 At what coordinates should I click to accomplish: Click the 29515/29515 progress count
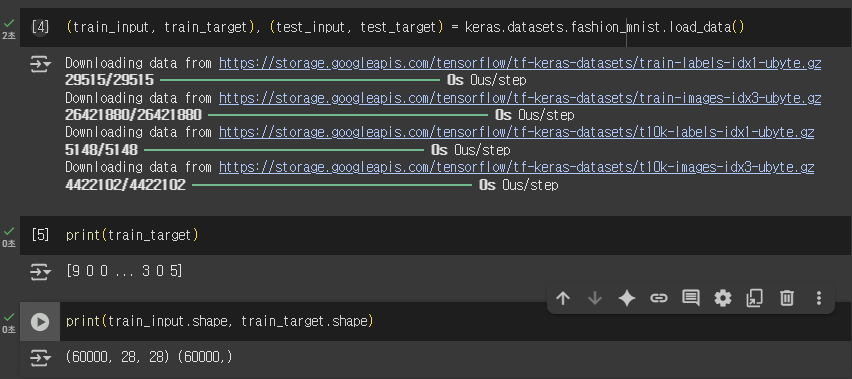[109, 80]
